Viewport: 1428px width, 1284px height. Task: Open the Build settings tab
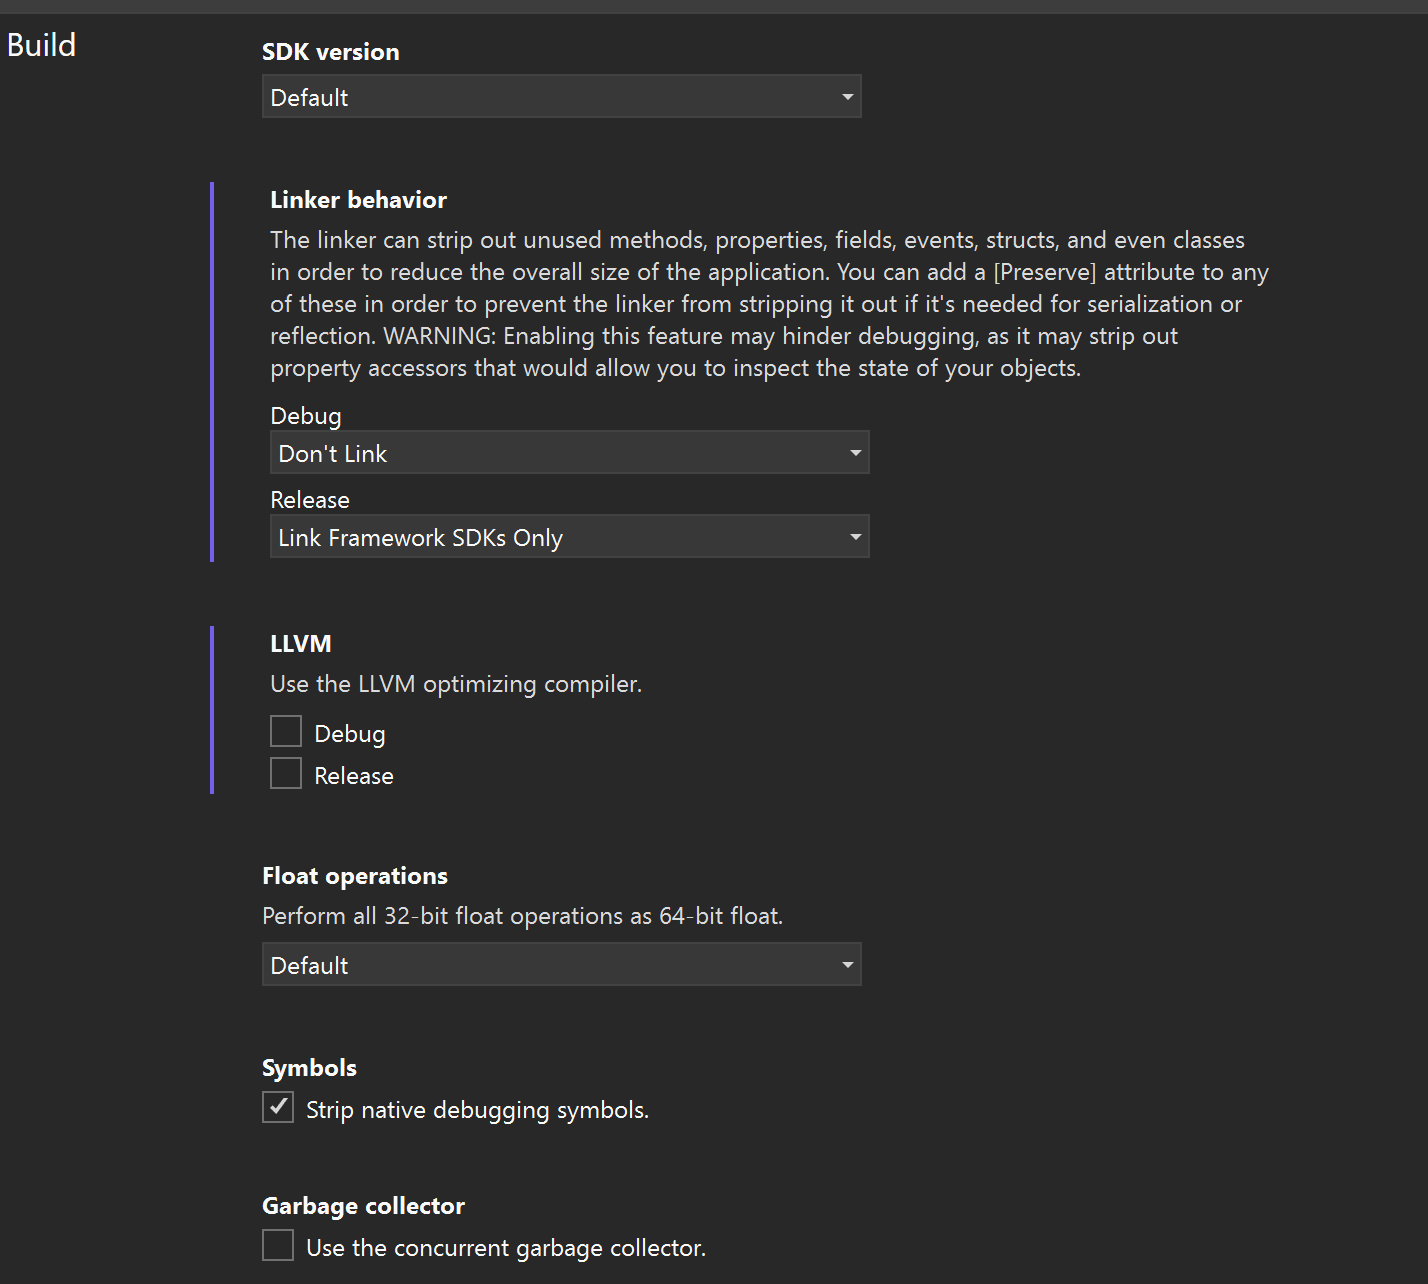click(41, 45)
